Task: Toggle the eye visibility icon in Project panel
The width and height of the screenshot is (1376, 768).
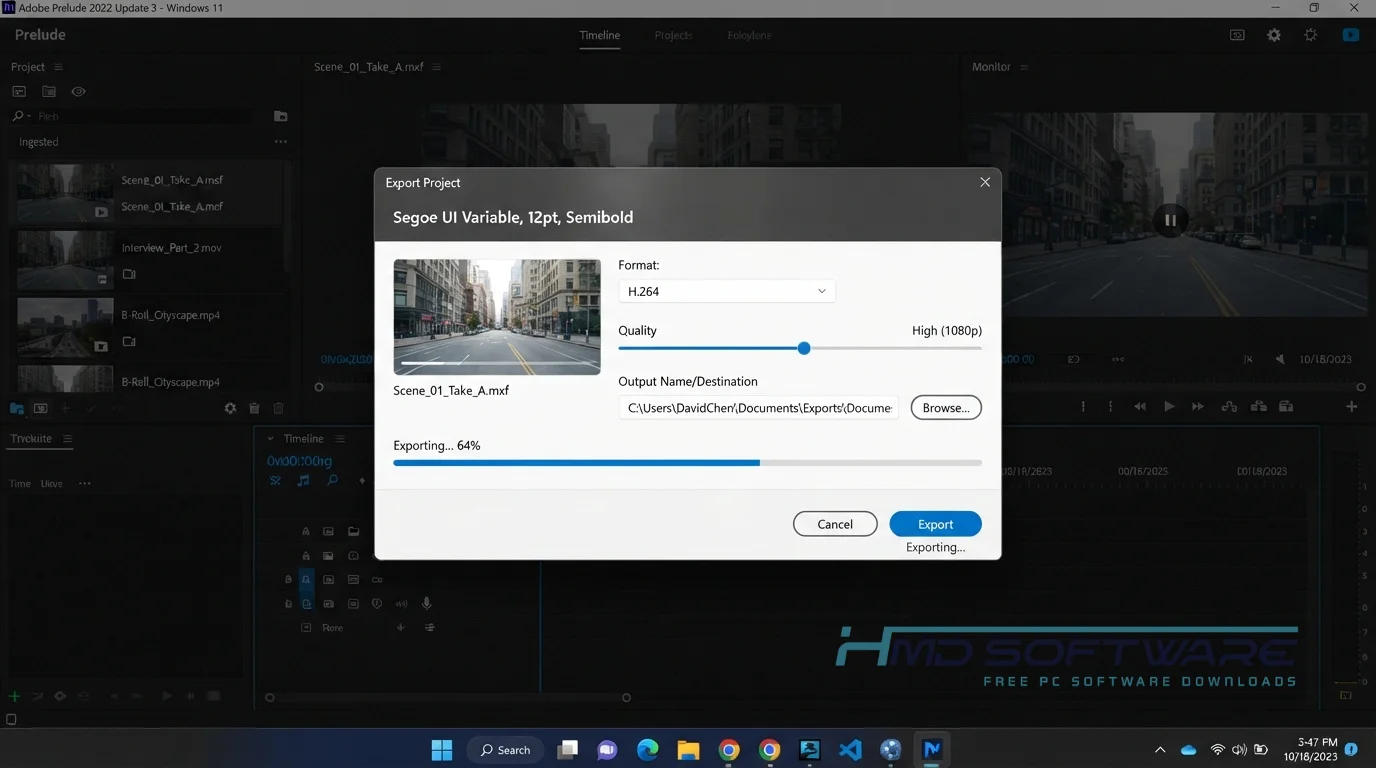Action: (x=78, y=92)
